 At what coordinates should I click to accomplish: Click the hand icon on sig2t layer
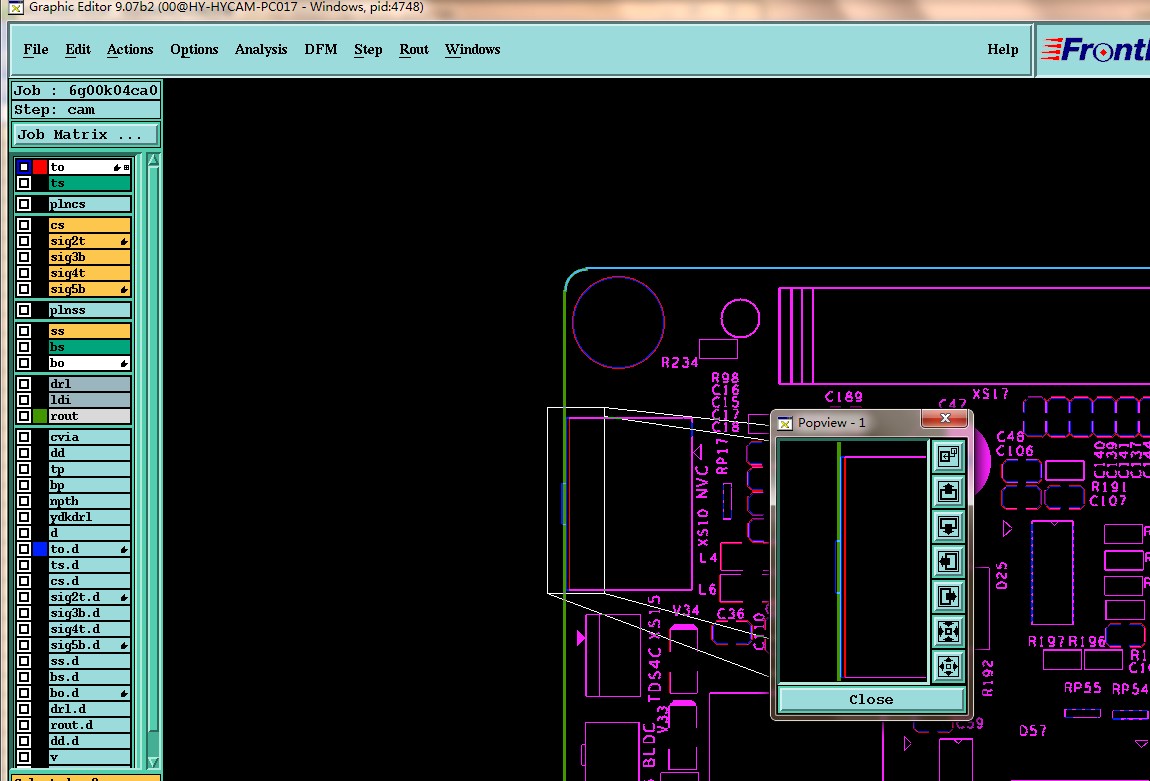coord(124,241)
